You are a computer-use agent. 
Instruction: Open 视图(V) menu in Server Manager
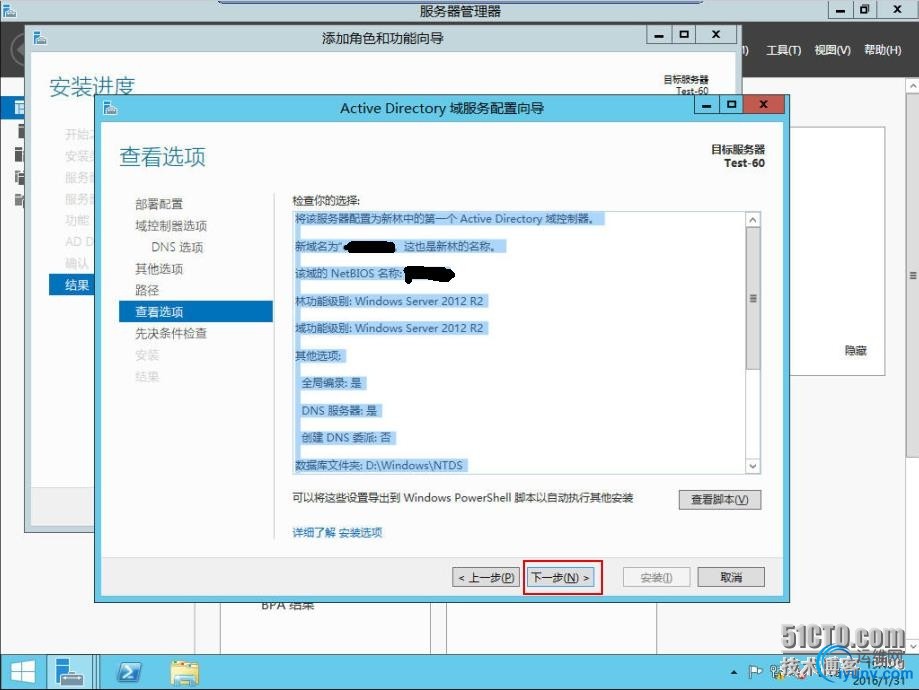[x=832, y=50]
